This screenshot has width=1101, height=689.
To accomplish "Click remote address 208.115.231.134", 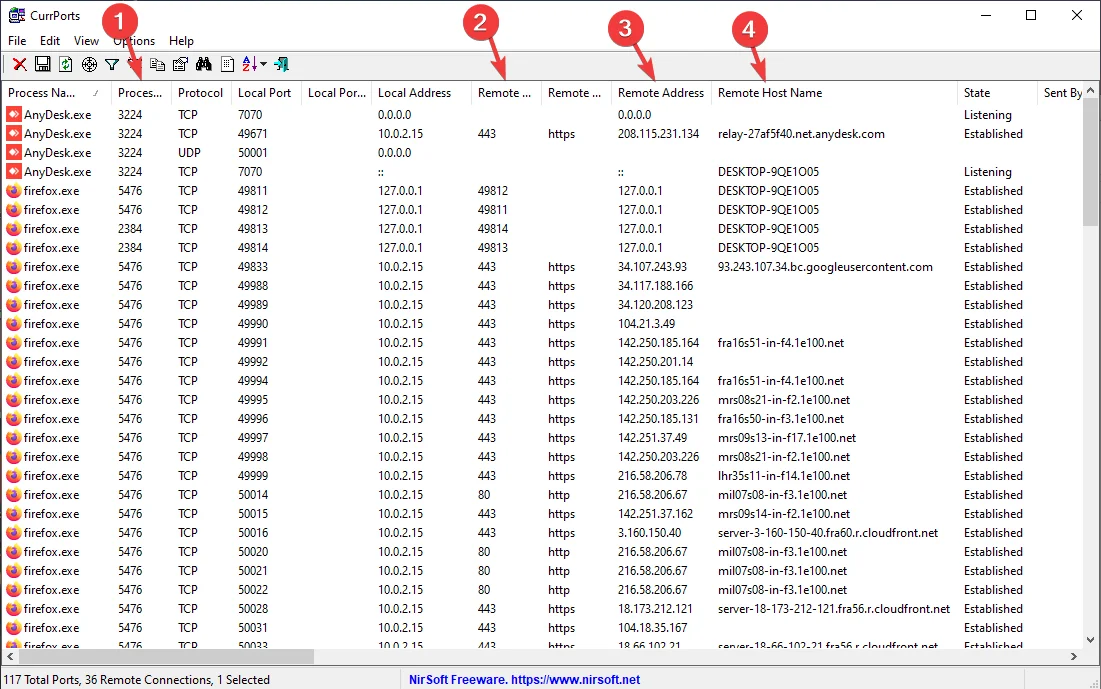I will point(659,133).
